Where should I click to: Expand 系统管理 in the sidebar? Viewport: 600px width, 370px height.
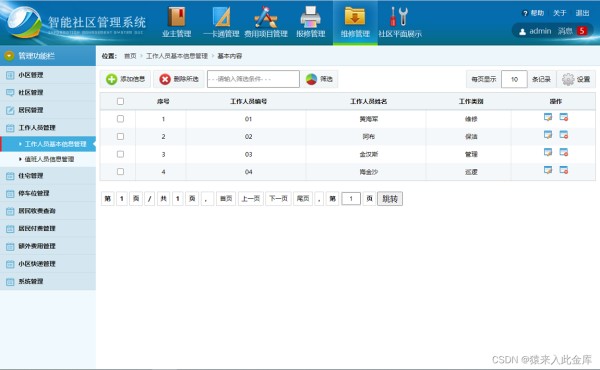click(48, 282)
